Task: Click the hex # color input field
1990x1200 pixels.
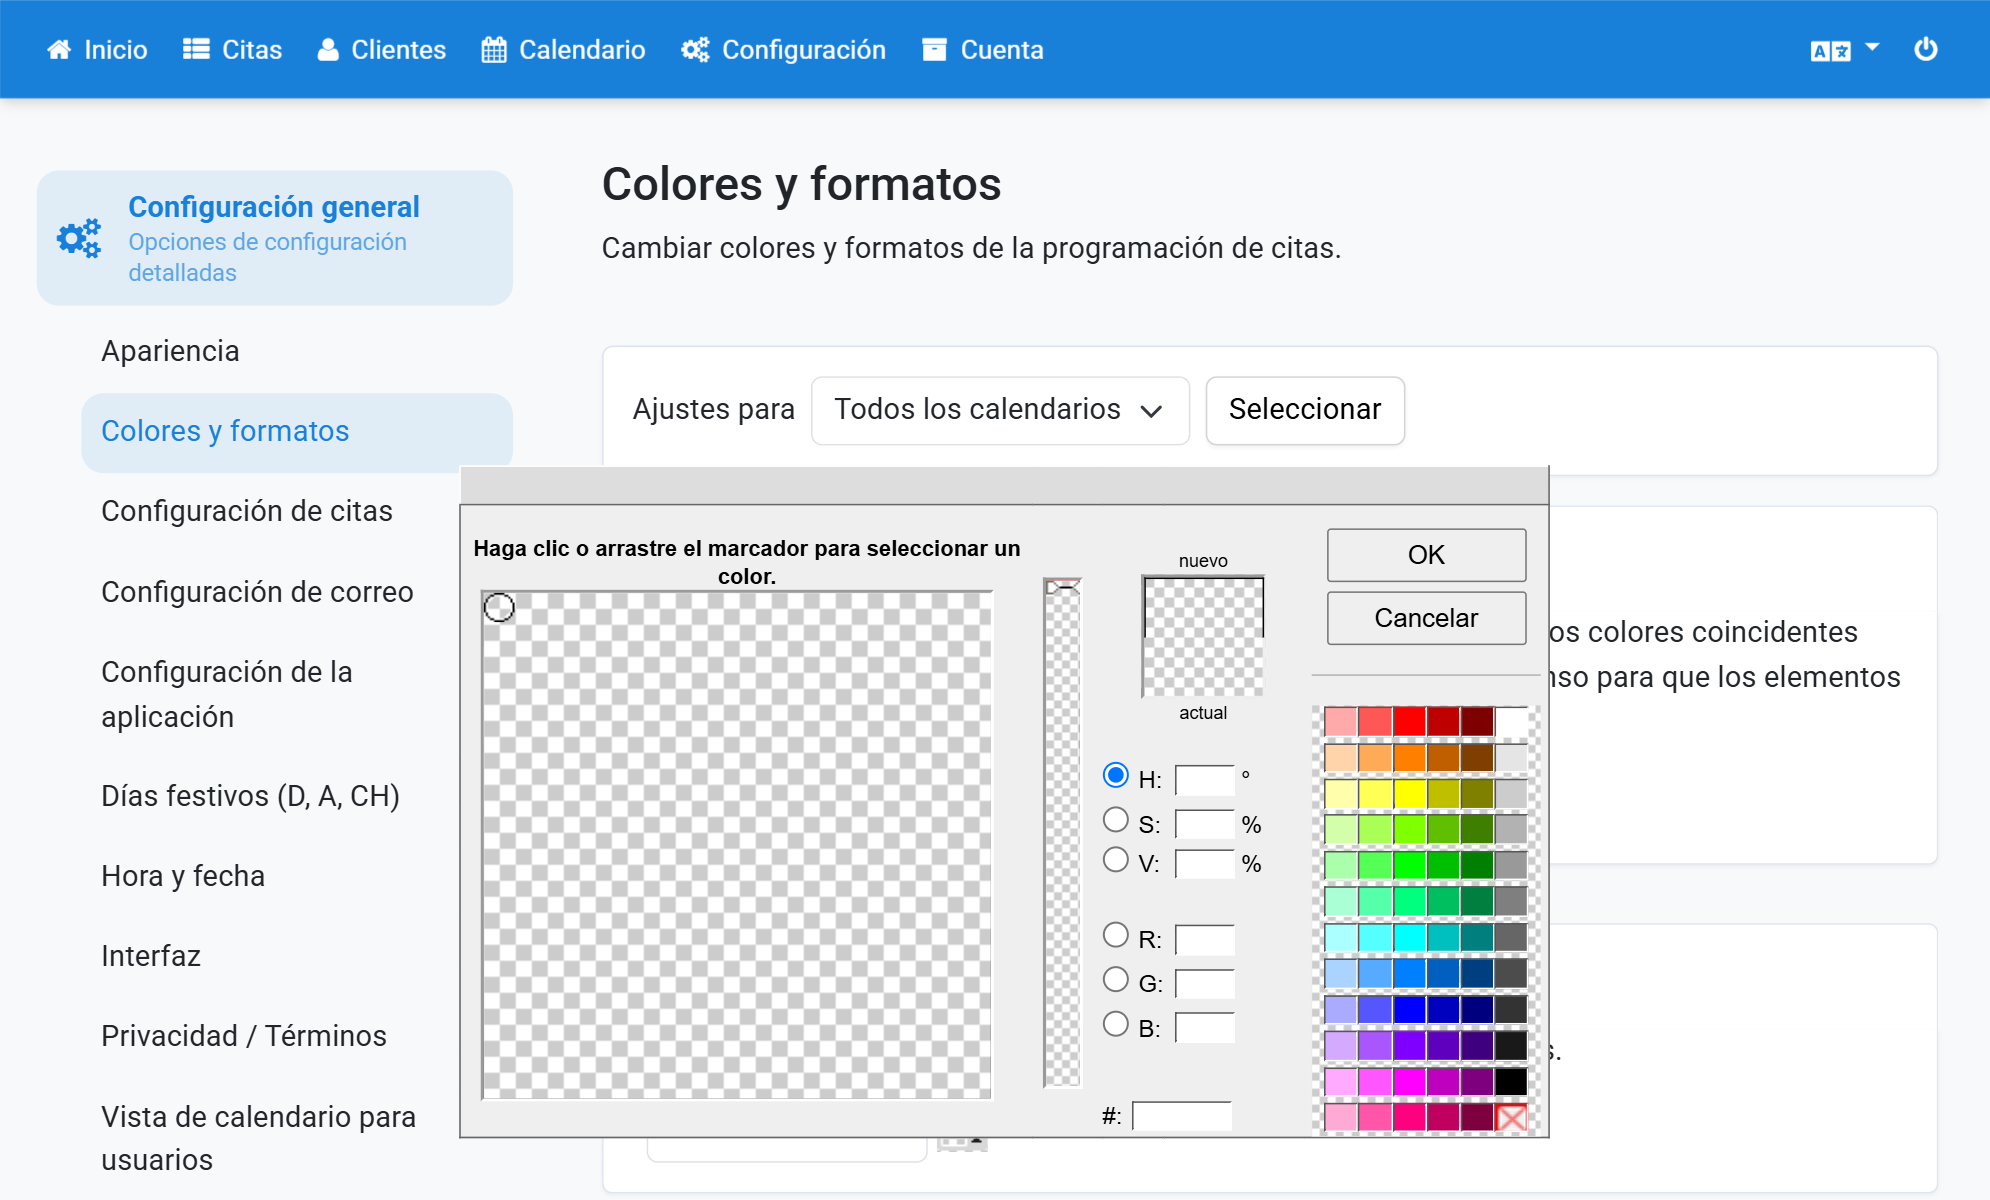Action: tap(1182, 1116)
